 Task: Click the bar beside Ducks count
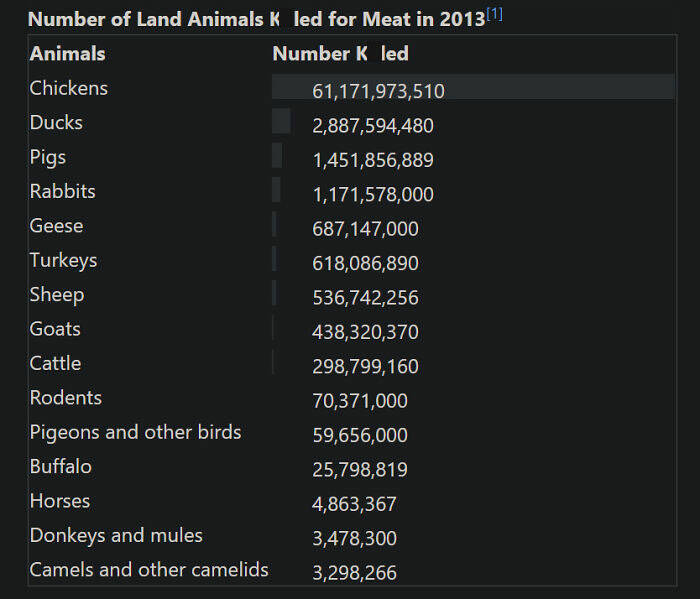pos(281,122)
